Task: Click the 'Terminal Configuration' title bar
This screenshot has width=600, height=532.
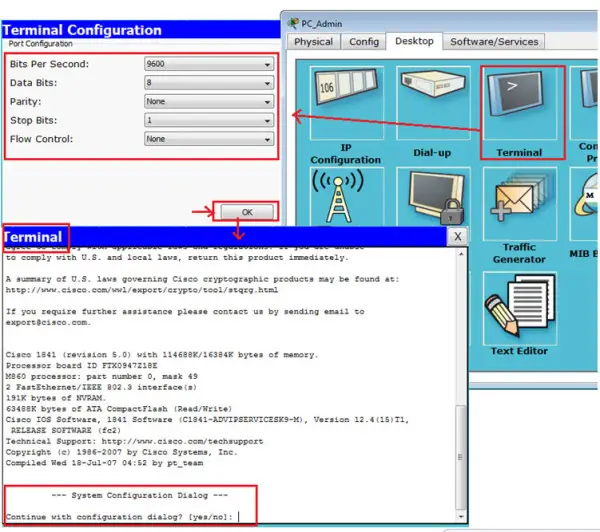Action: 141,29
